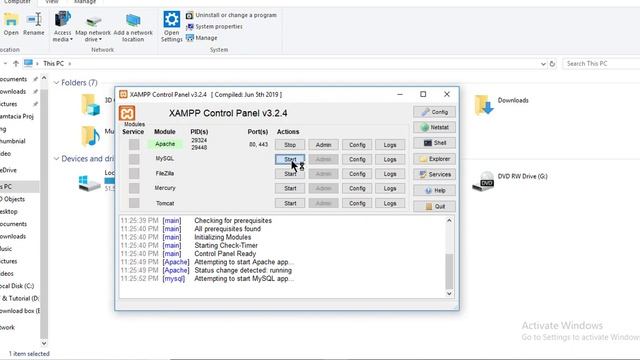Toggle Apache service install checkbox
The width and height of the screenshot is (640, 360).
point(134,144)
